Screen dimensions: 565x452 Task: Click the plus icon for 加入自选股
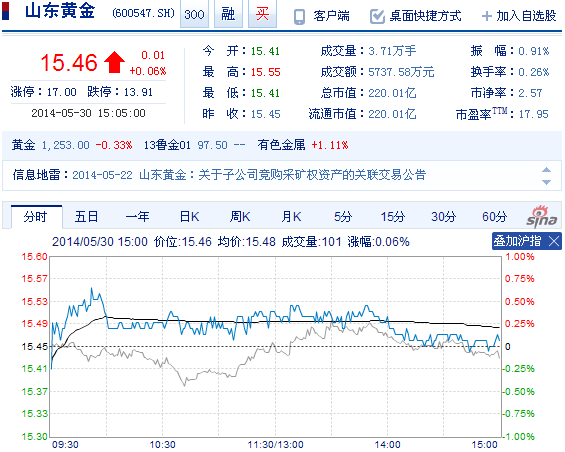pyautogui.click(x=486, y=16)
